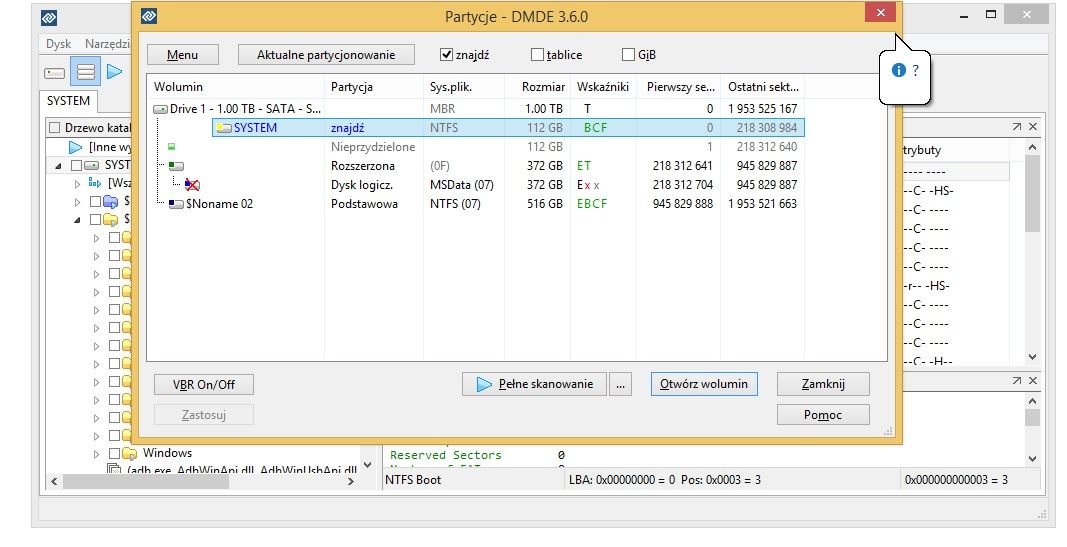The width and height of the screenshot is (1067, 547).
Task: Click the ellipsis button next to Pełne skanowanie
Action: pyautogui.click(x=620, y=384)
